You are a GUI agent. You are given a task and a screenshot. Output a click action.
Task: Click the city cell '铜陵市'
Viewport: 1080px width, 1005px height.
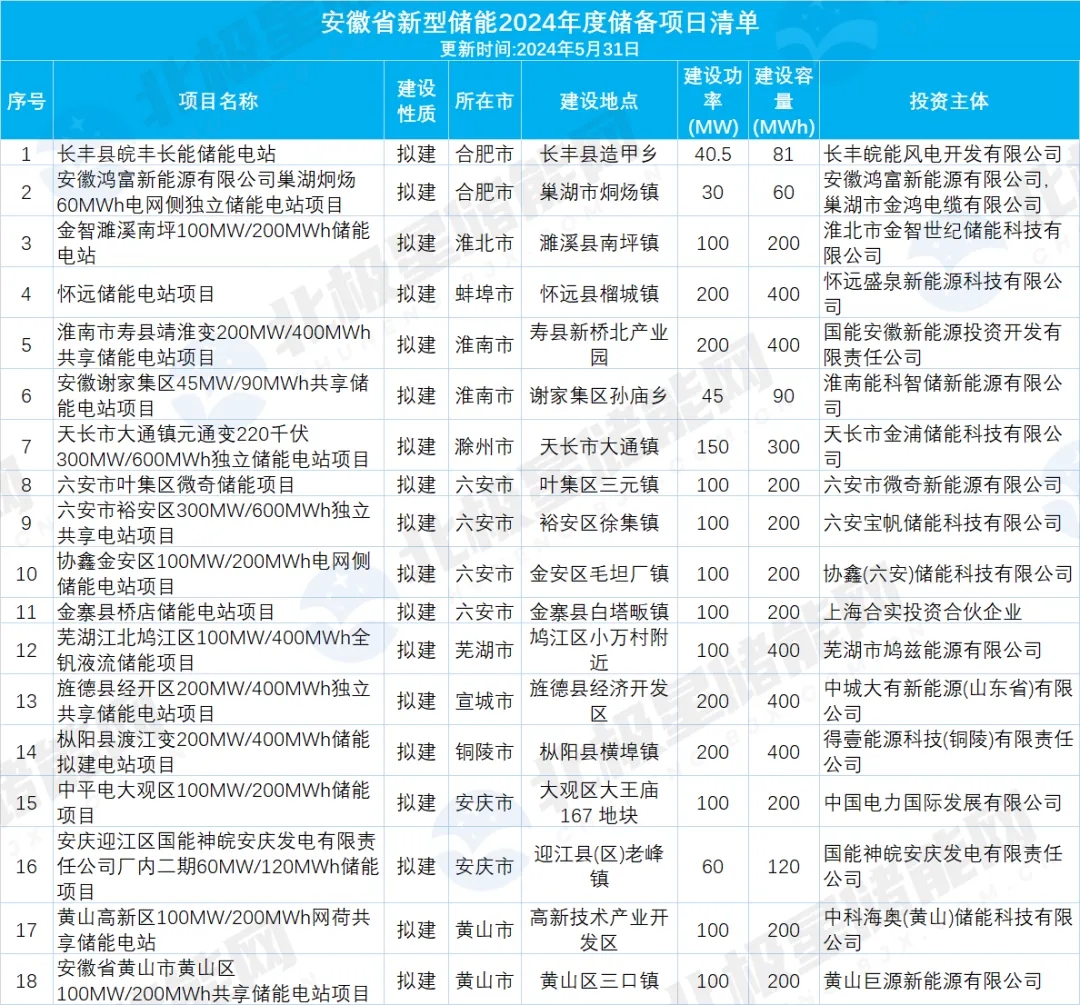pyautogui.click(x=484, y=752)
